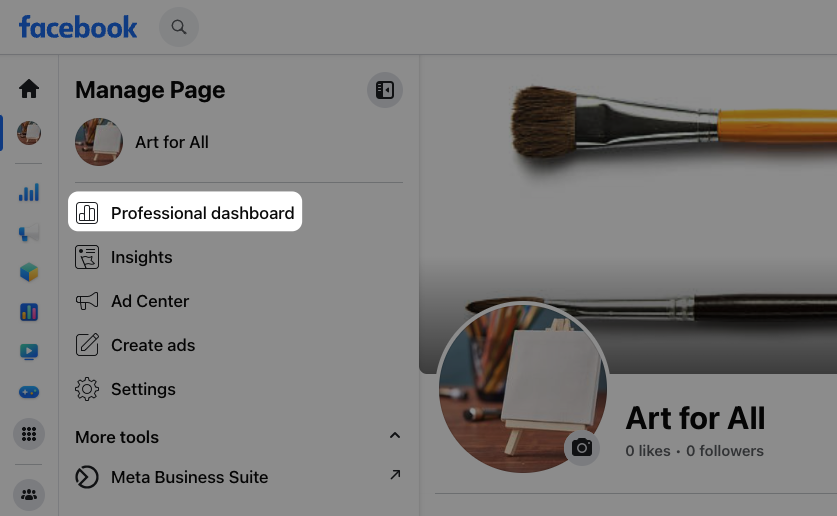Open the bar chart insights rail icon
This screenshot has width=837, height=516.
29,192
